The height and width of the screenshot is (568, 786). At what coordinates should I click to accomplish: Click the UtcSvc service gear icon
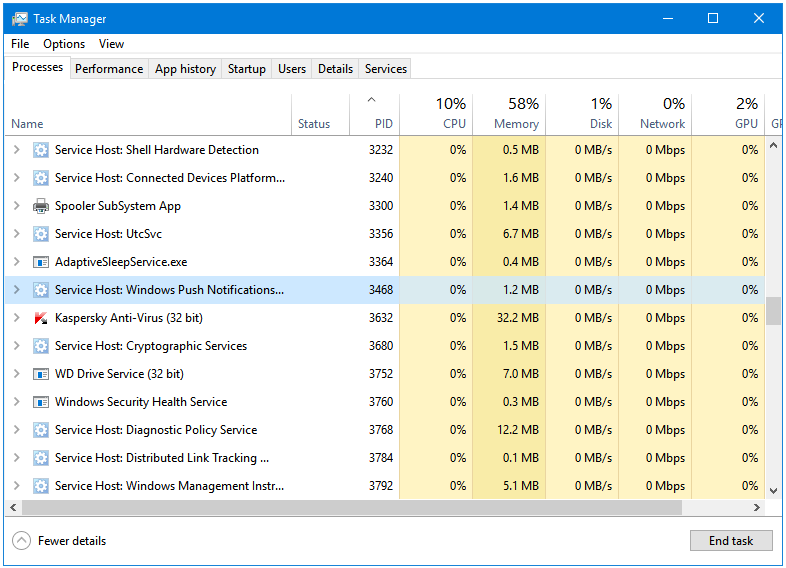[41, 234]
